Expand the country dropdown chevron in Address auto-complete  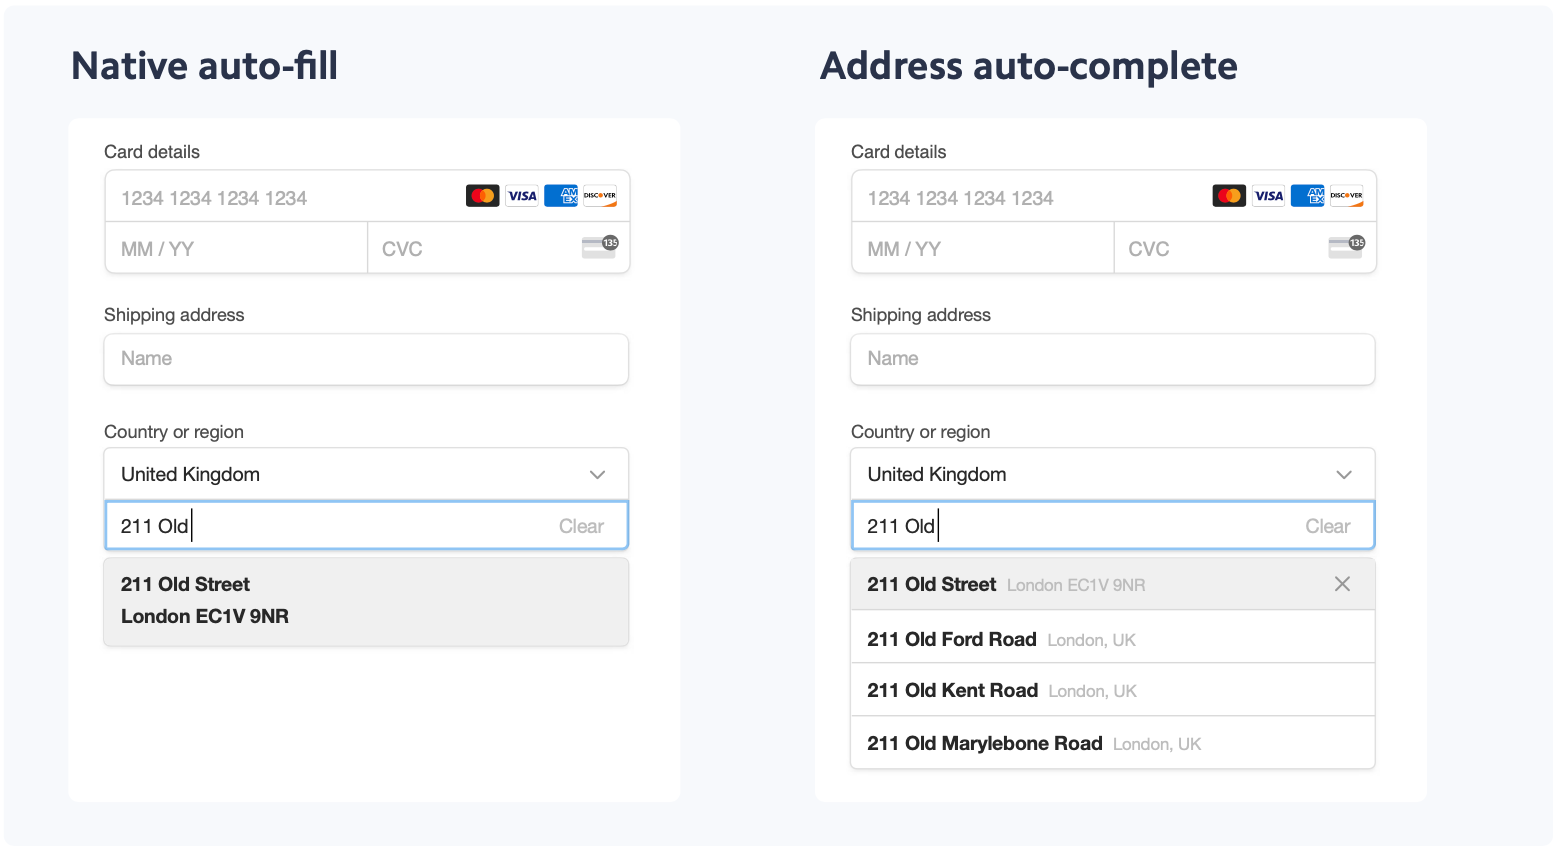point(1344,474)
